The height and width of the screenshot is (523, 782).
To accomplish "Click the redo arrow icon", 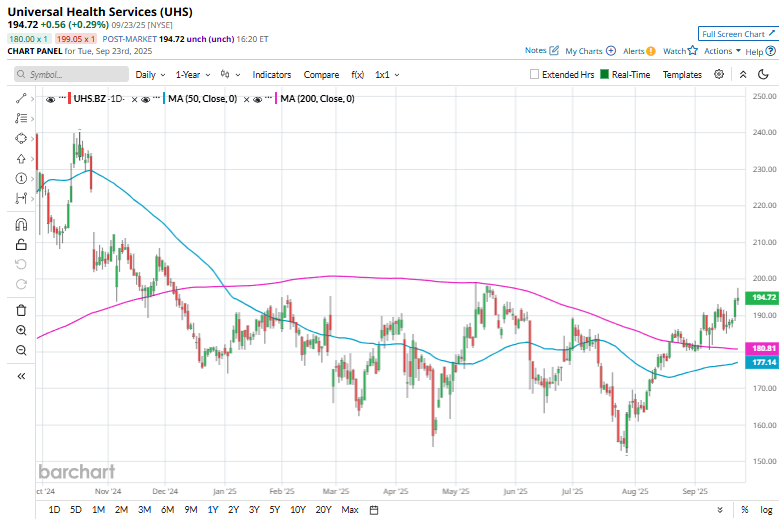I will [21, 284].
